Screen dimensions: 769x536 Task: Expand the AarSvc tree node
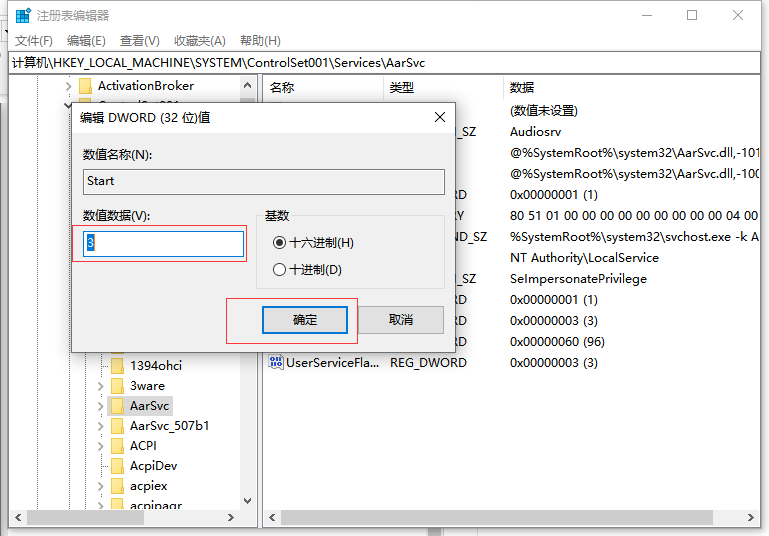click(101, 407)
